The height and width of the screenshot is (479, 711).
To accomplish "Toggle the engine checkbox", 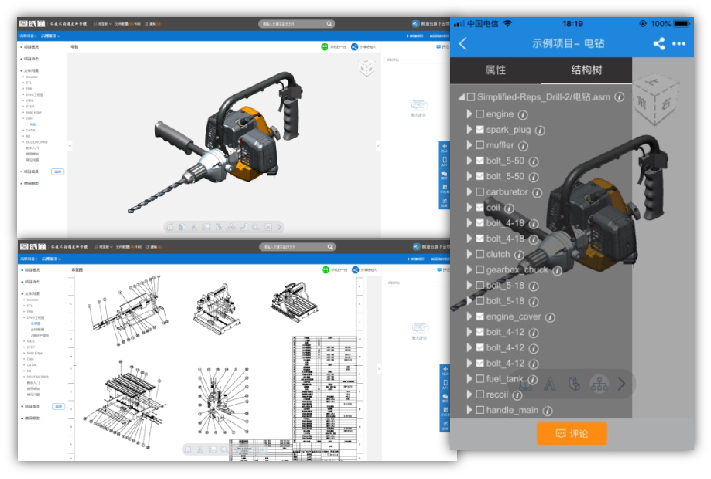I will tap(480, 114).
